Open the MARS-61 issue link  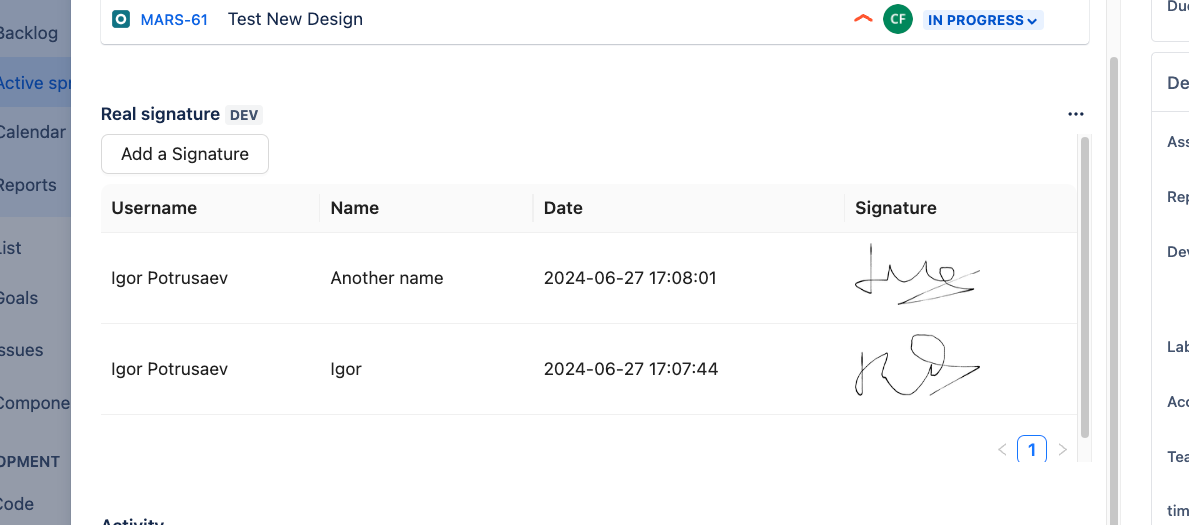tap(174, 20)
